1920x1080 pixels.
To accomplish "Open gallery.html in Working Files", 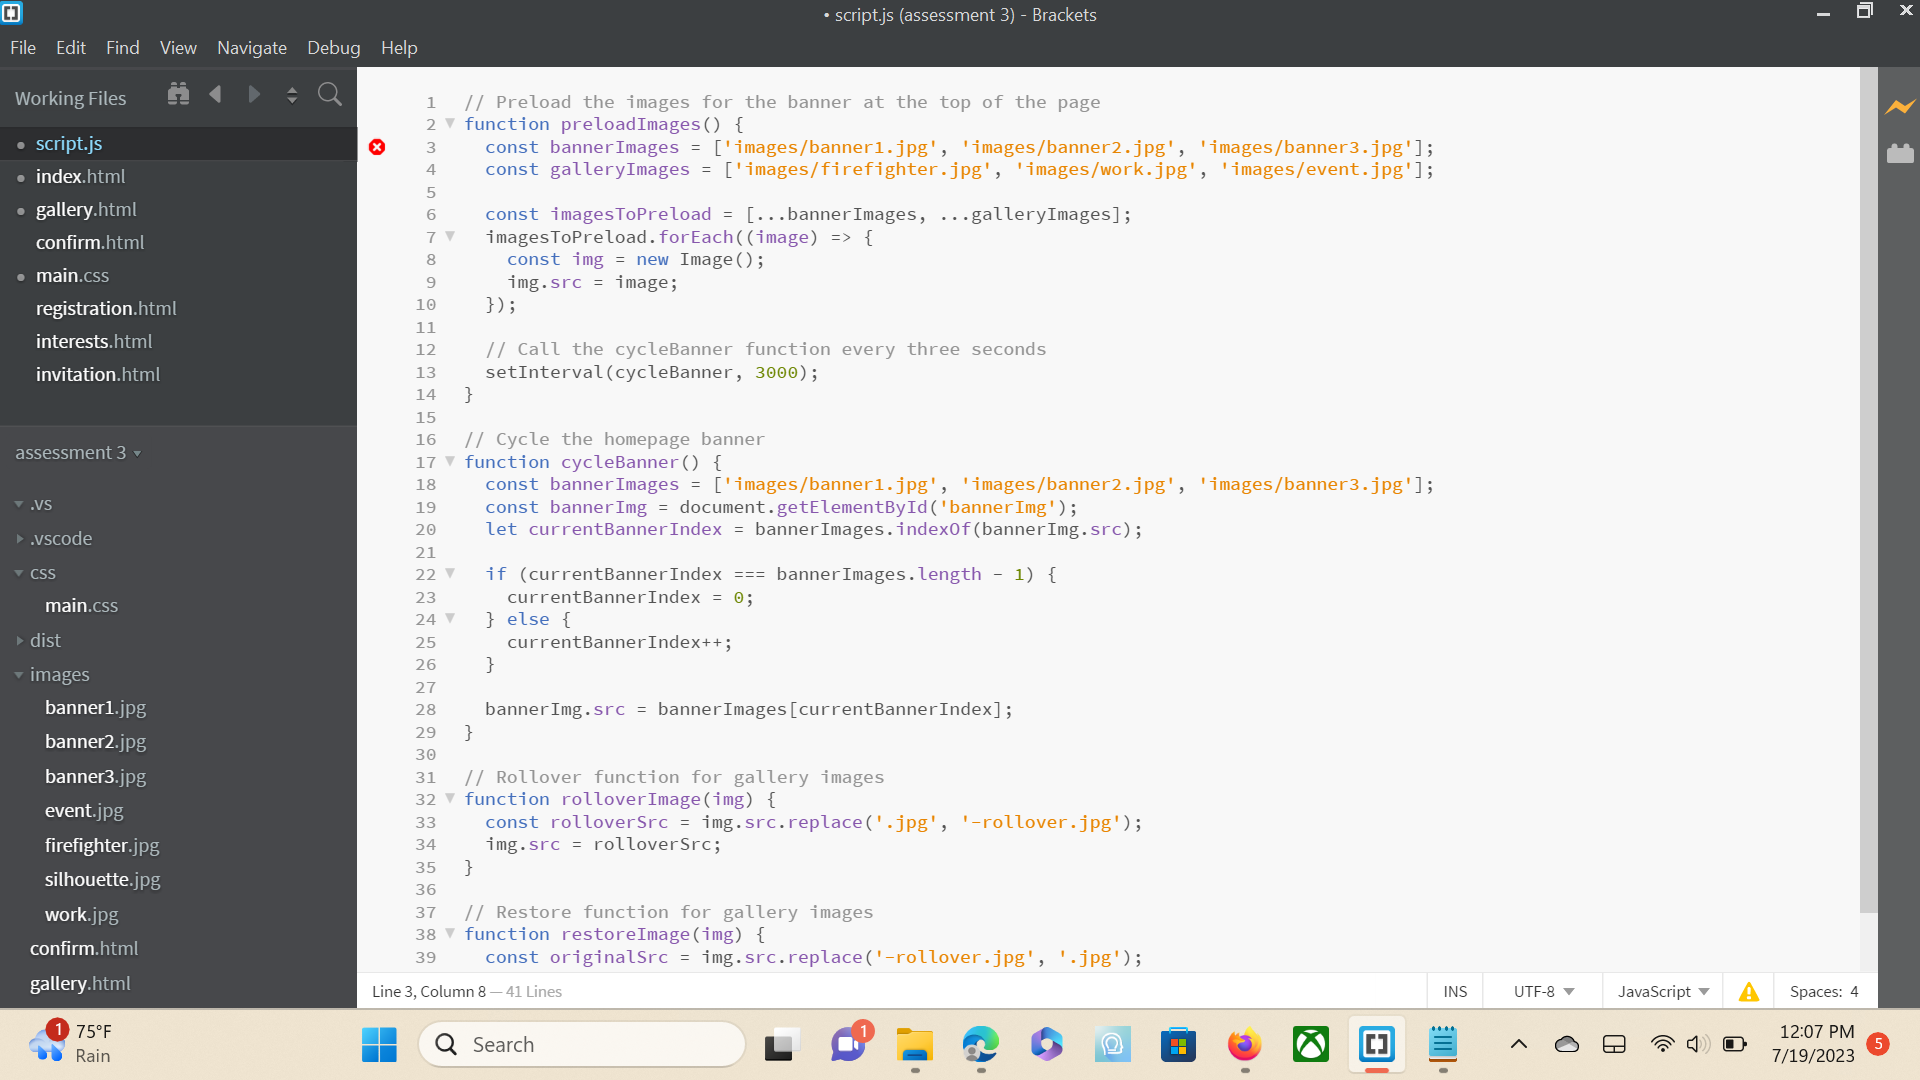I will 86,209.
